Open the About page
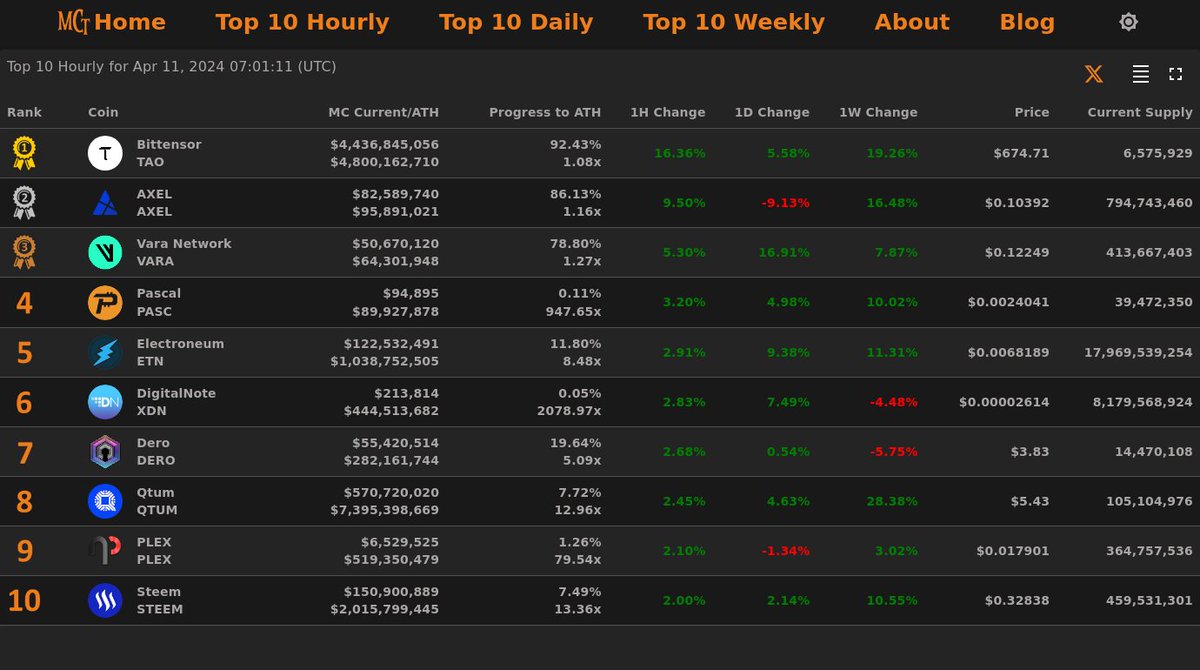Screen dimensions: 1200x670 click(912, 22)
